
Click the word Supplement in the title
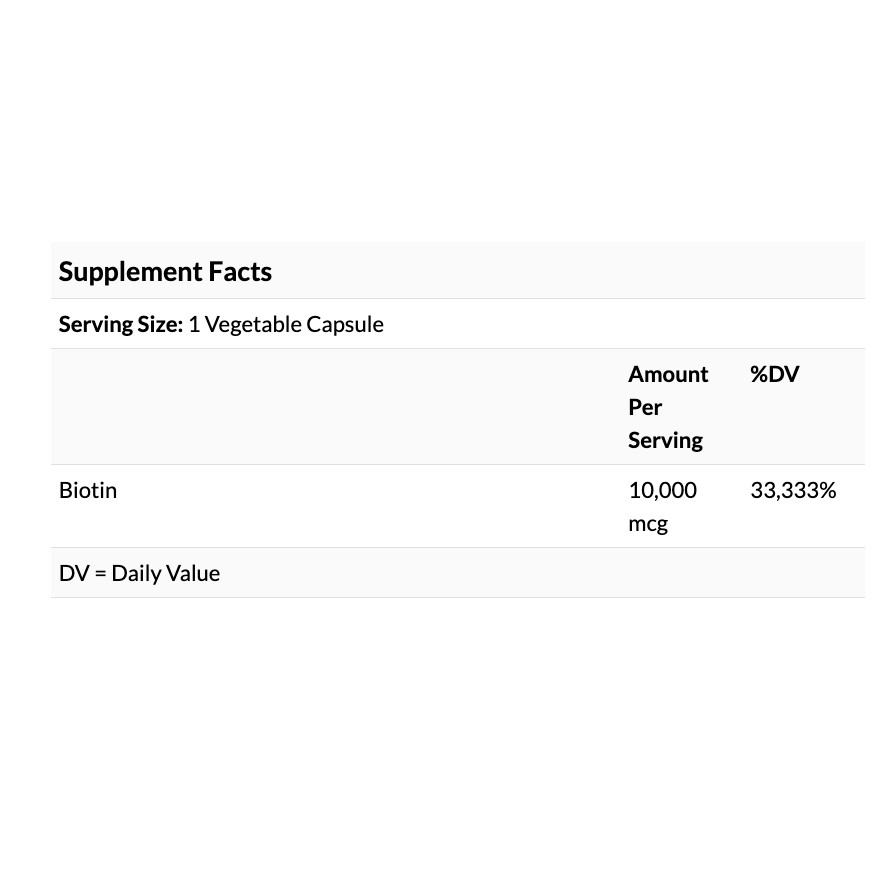pyautogui.click(x=130, y=272)
